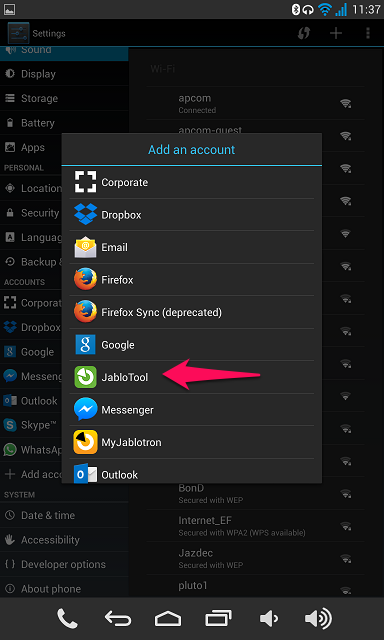Click the Apps icon in sidebar
384x640 pixels.
pos(10,147)
